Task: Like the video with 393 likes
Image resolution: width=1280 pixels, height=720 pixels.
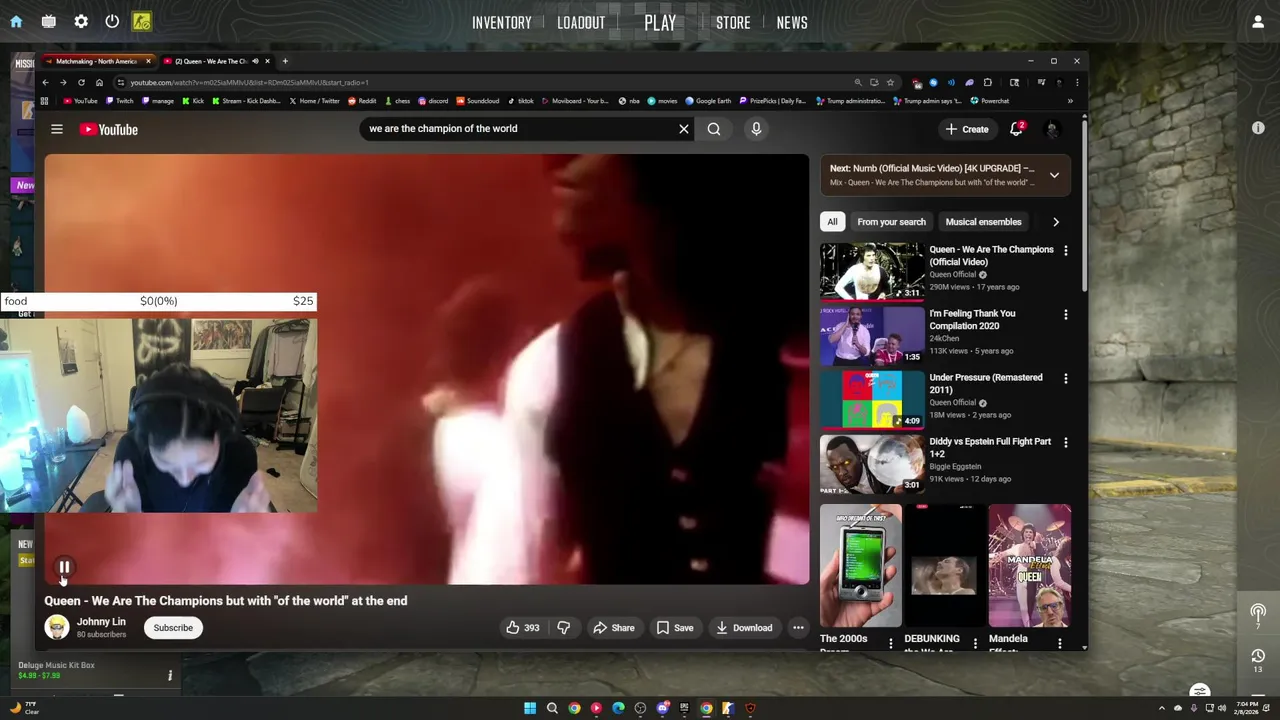Action: (522, 628)
